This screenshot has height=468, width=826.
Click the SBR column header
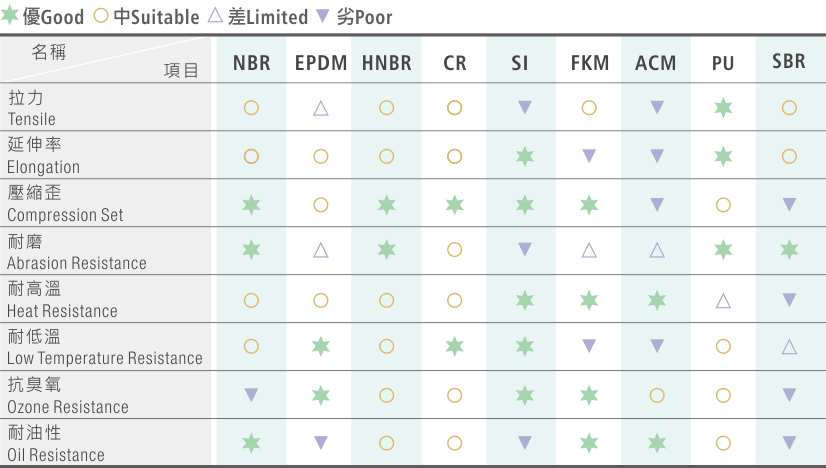789,61
